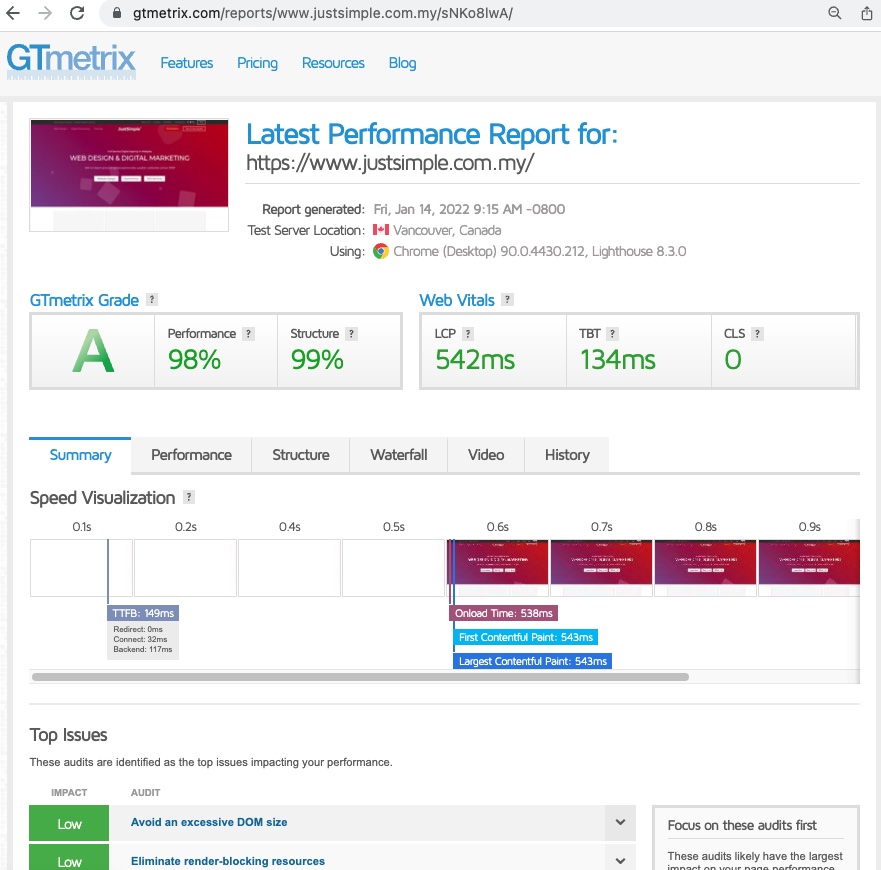Click the Largest Contentful Paint: 543ms marker
881x870 pixels.
(533, 661)
